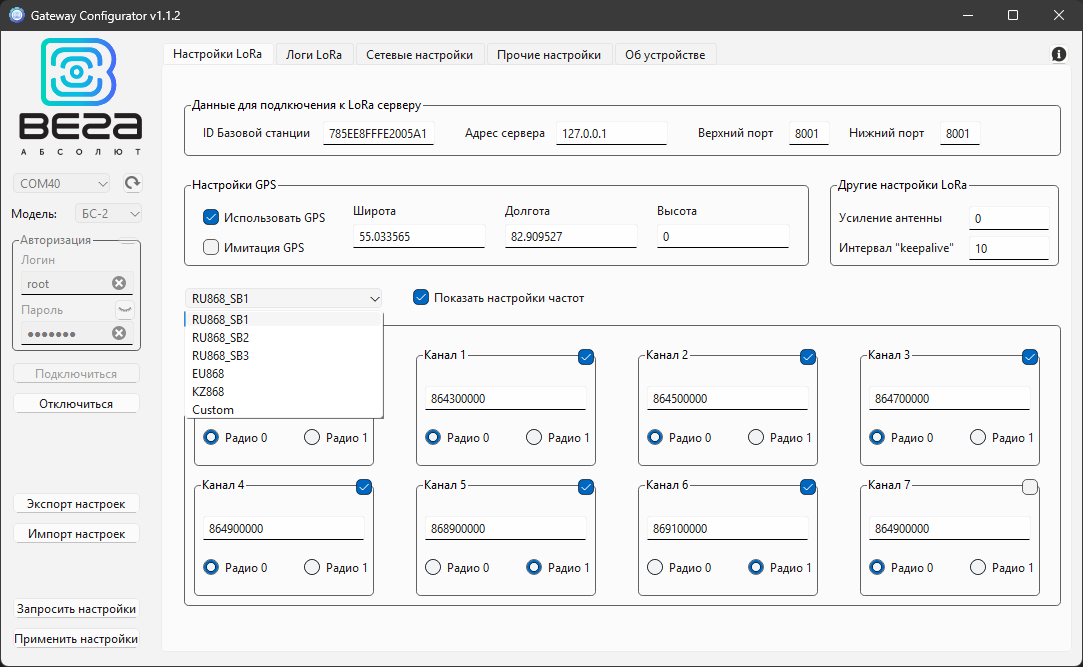Enable Имитация GPS

210,245
